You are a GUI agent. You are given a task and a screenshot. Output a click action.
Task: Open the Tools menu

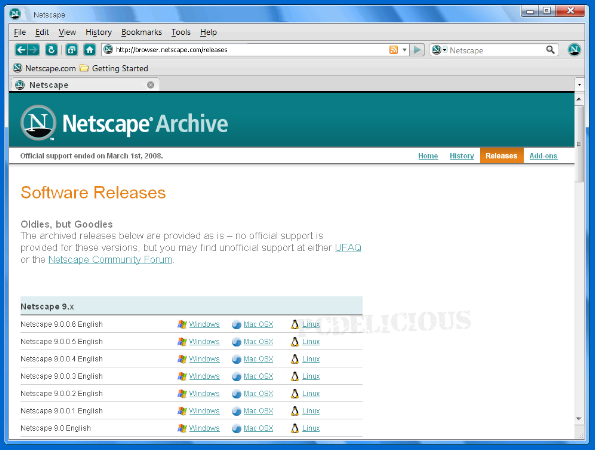coord(181,32)
